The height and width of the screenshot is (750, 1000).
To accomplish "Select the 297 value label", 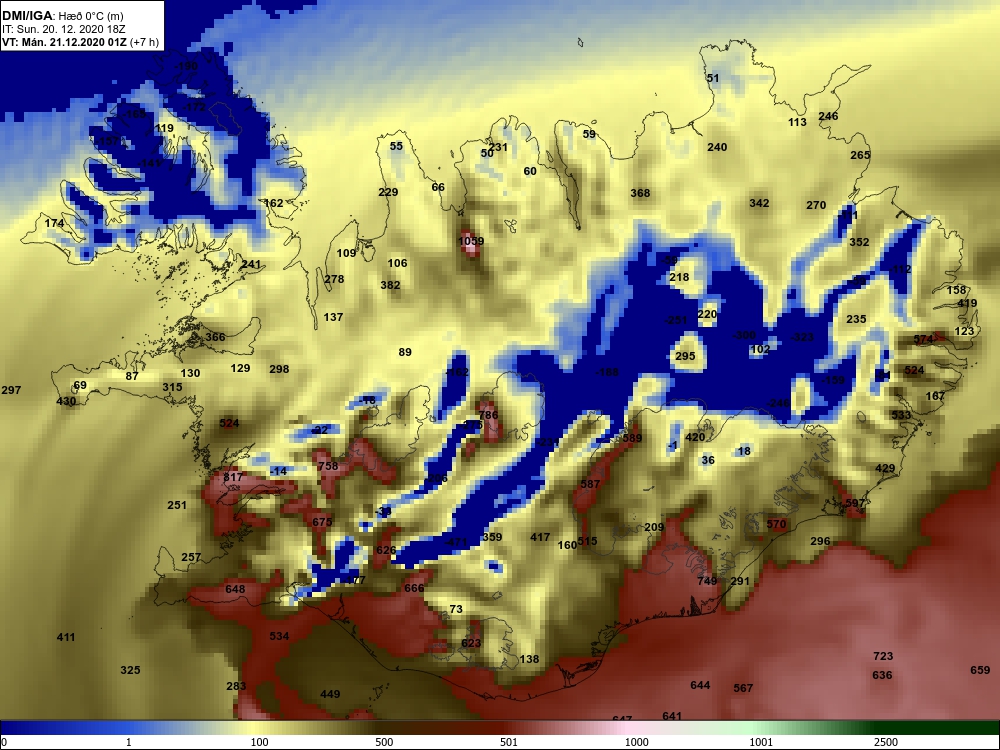I will click(11, 390).
